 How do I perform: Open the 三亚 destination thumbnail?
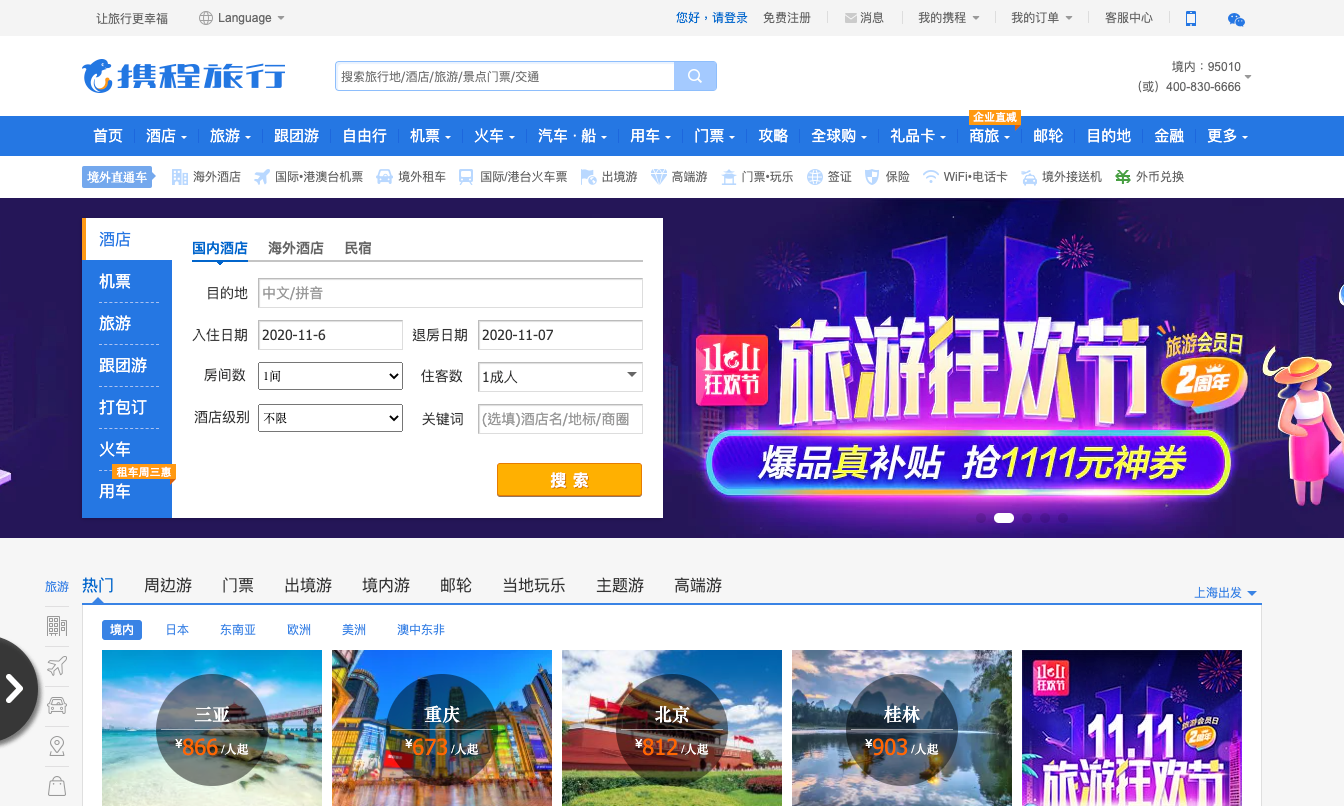(x=212, y=728)
